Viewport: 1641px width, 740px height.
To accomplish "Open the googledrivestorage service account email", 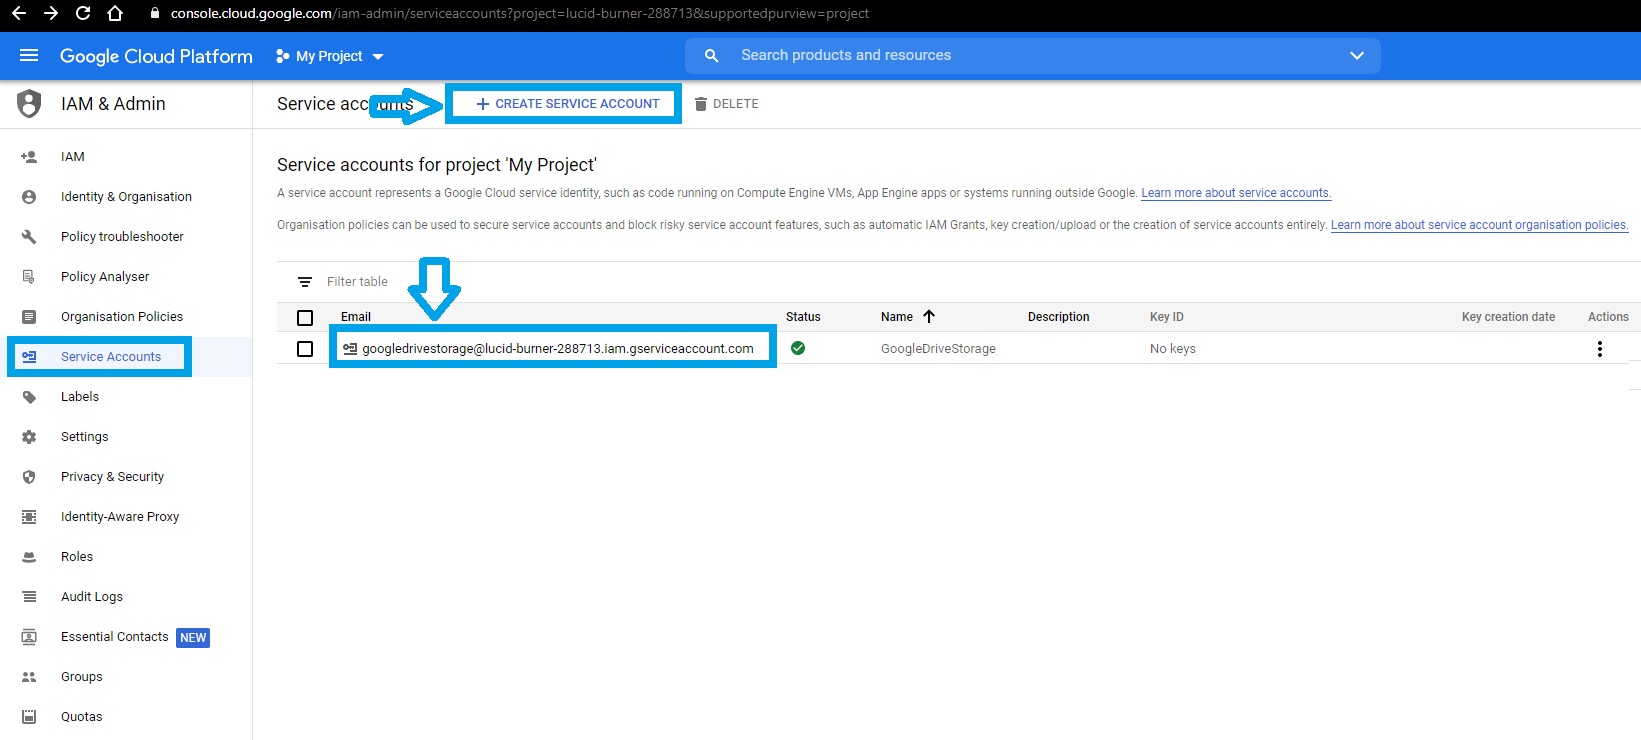I will point(558,349).
